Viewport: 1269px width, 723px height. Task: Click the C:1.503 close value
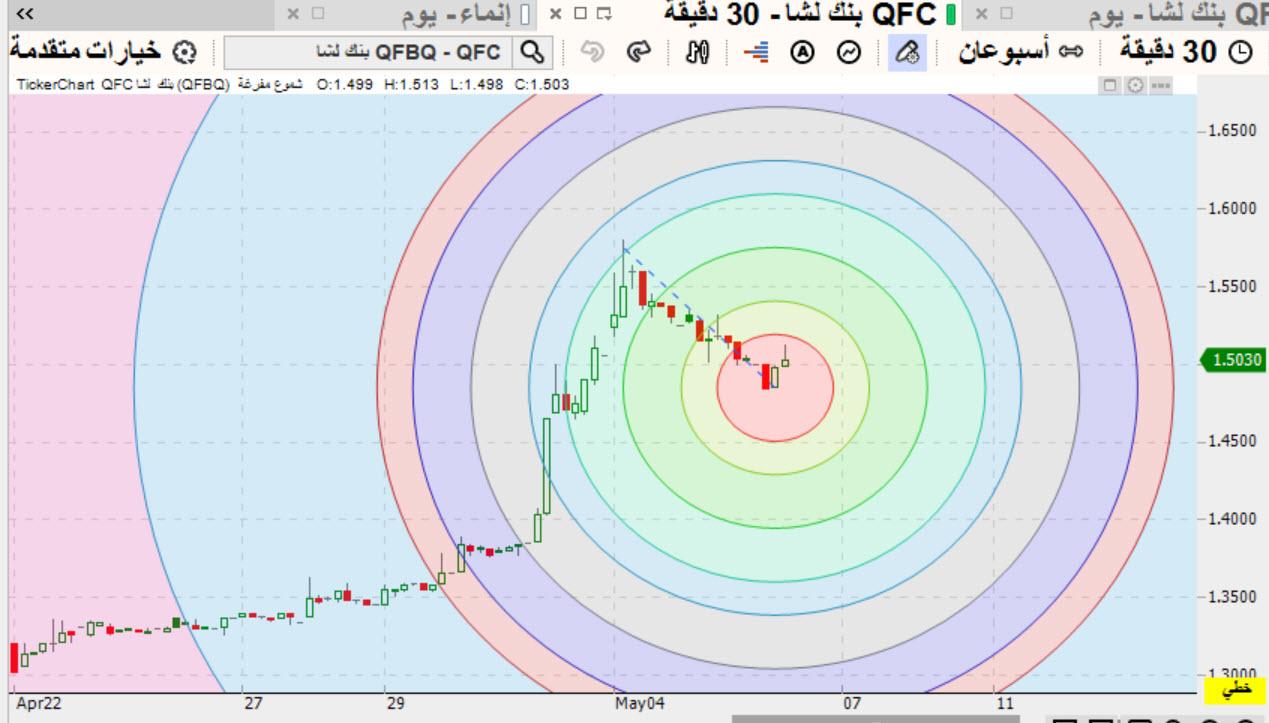click(x=541, y=85)
